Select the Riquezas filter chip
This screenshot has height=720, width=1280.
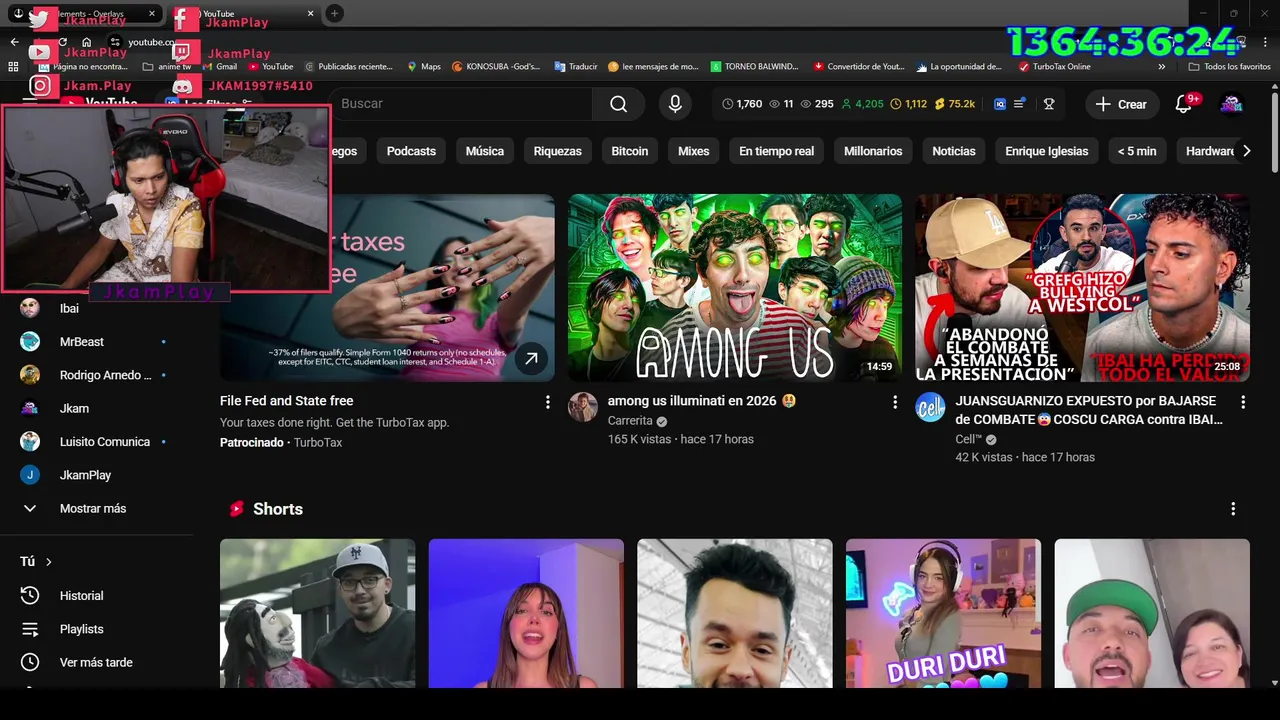[x=557, y=151]
